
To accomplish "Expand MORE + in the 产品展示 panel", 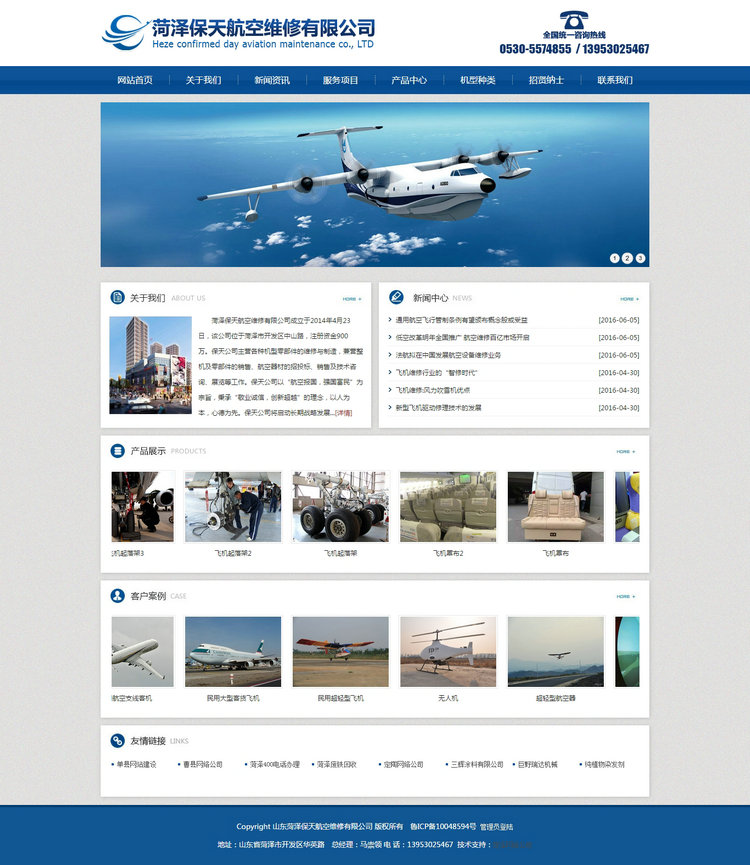I will (x=625, y=452).
